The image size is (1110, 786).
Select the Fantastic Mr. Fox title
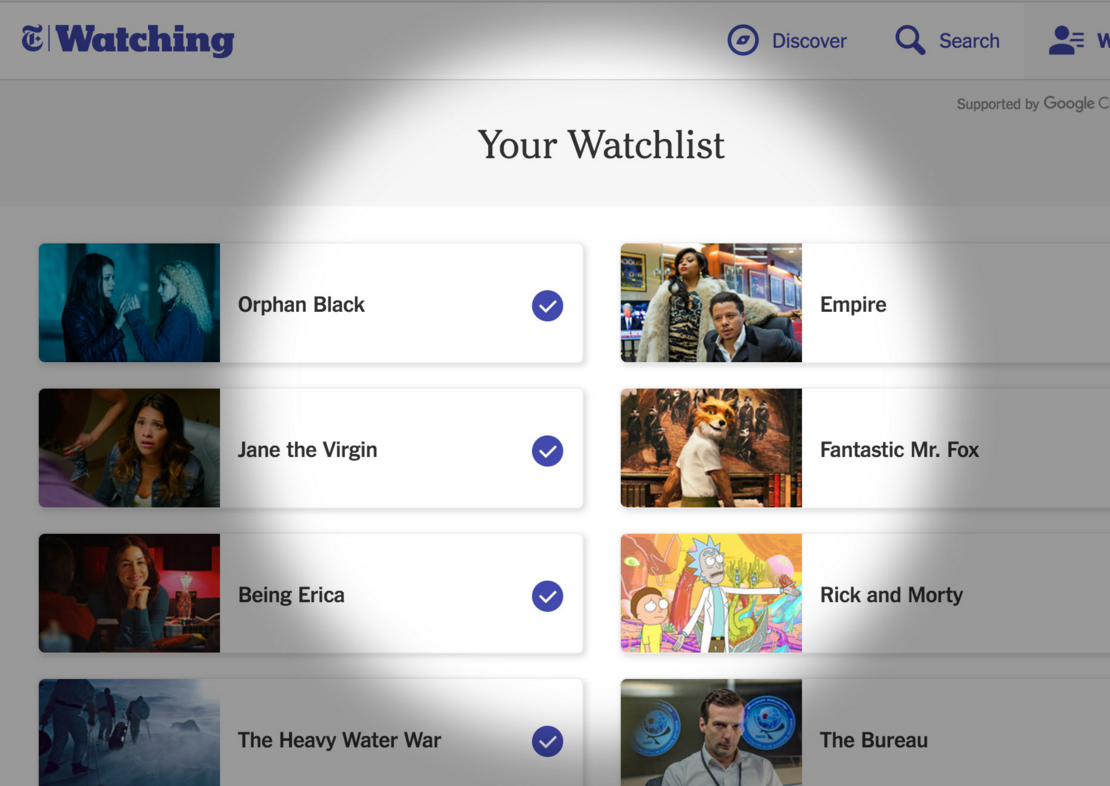(x=899, y=450)
